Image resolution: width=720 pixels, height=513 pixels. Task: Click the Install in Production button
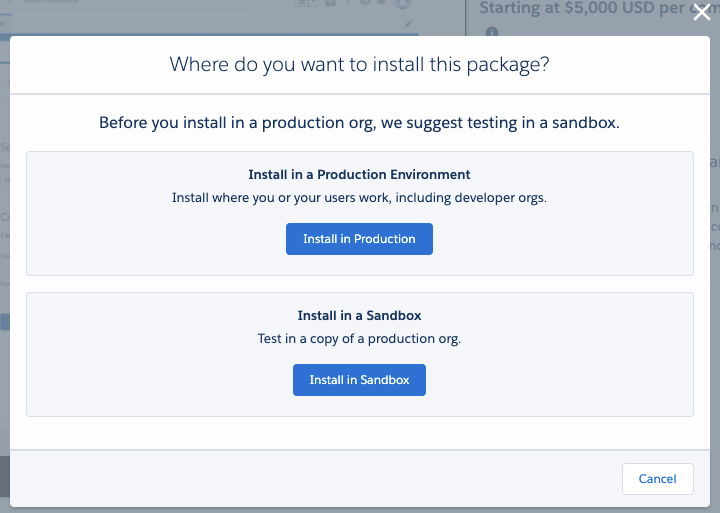[359, 239]
